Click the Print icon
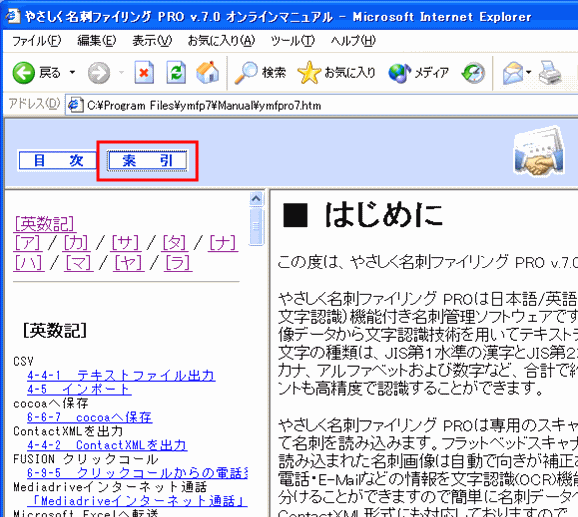578x517 pixels. click(550, 73)
